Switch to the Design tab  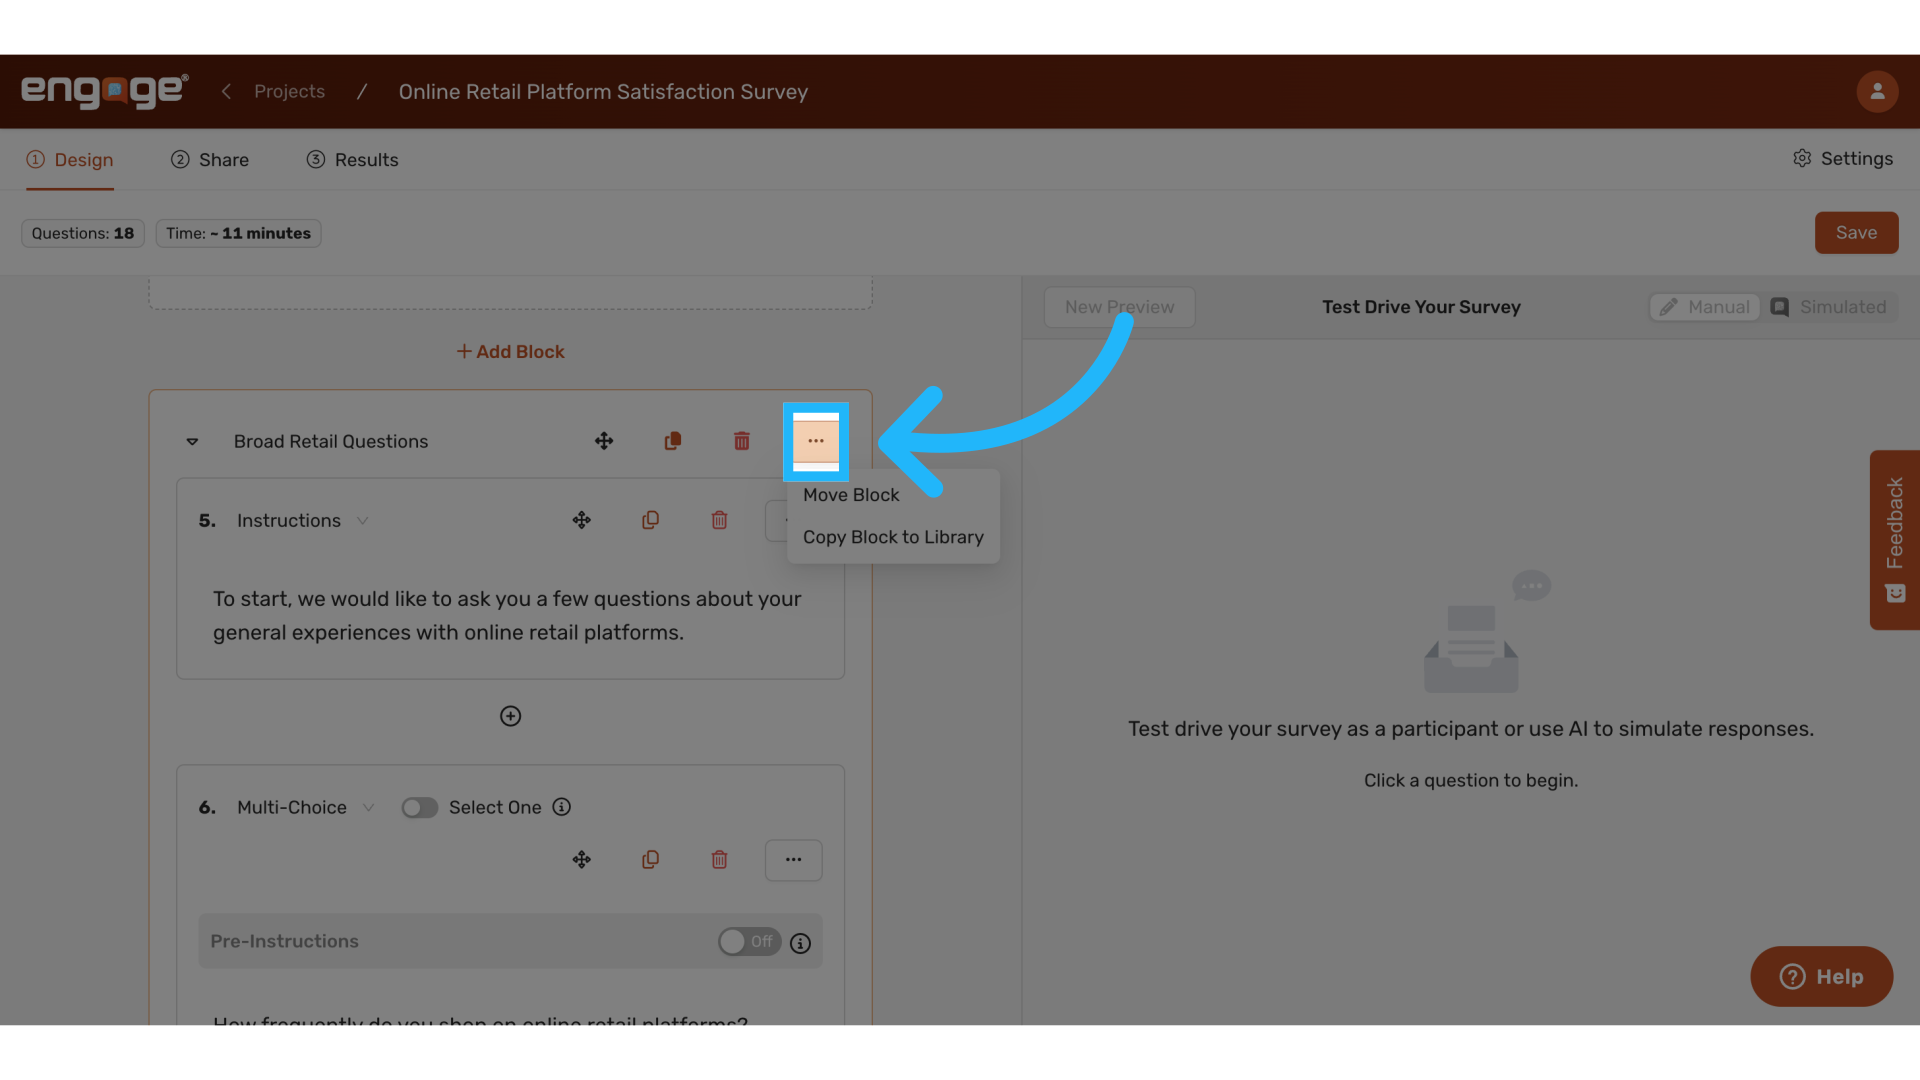[70, 160]
